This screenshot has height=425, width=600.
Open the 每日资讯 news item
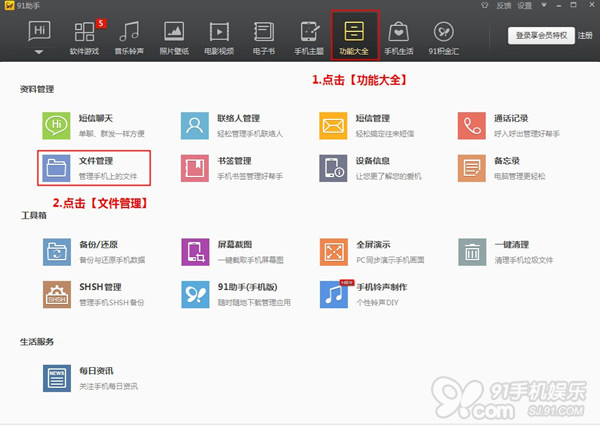57,378
